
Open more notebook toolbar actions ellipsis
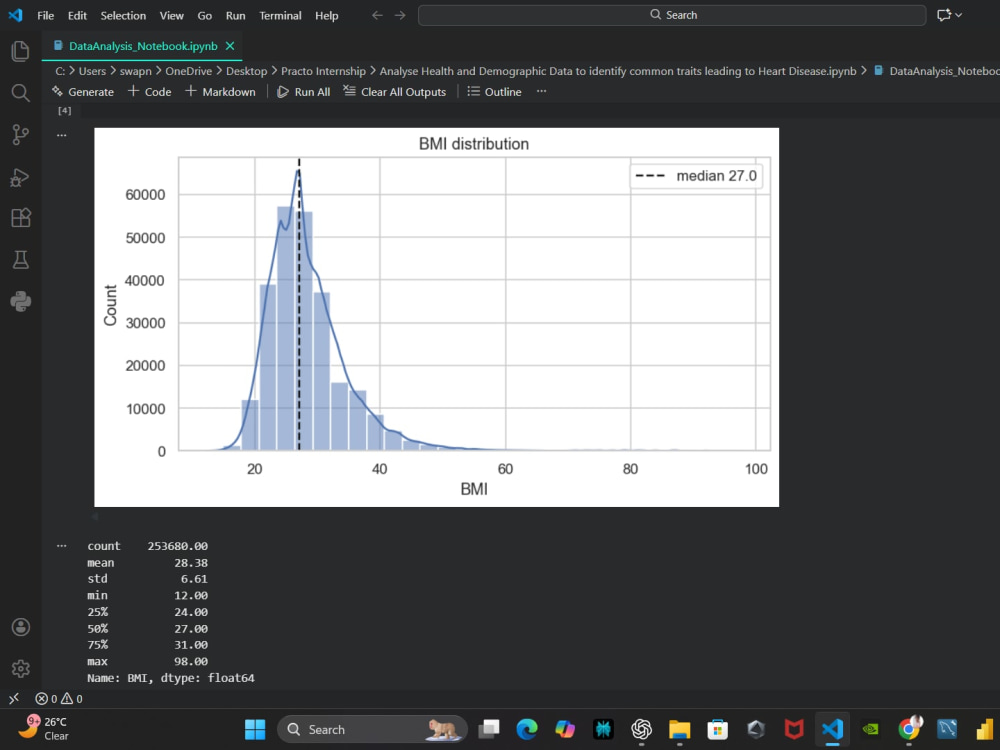(541, 91)
